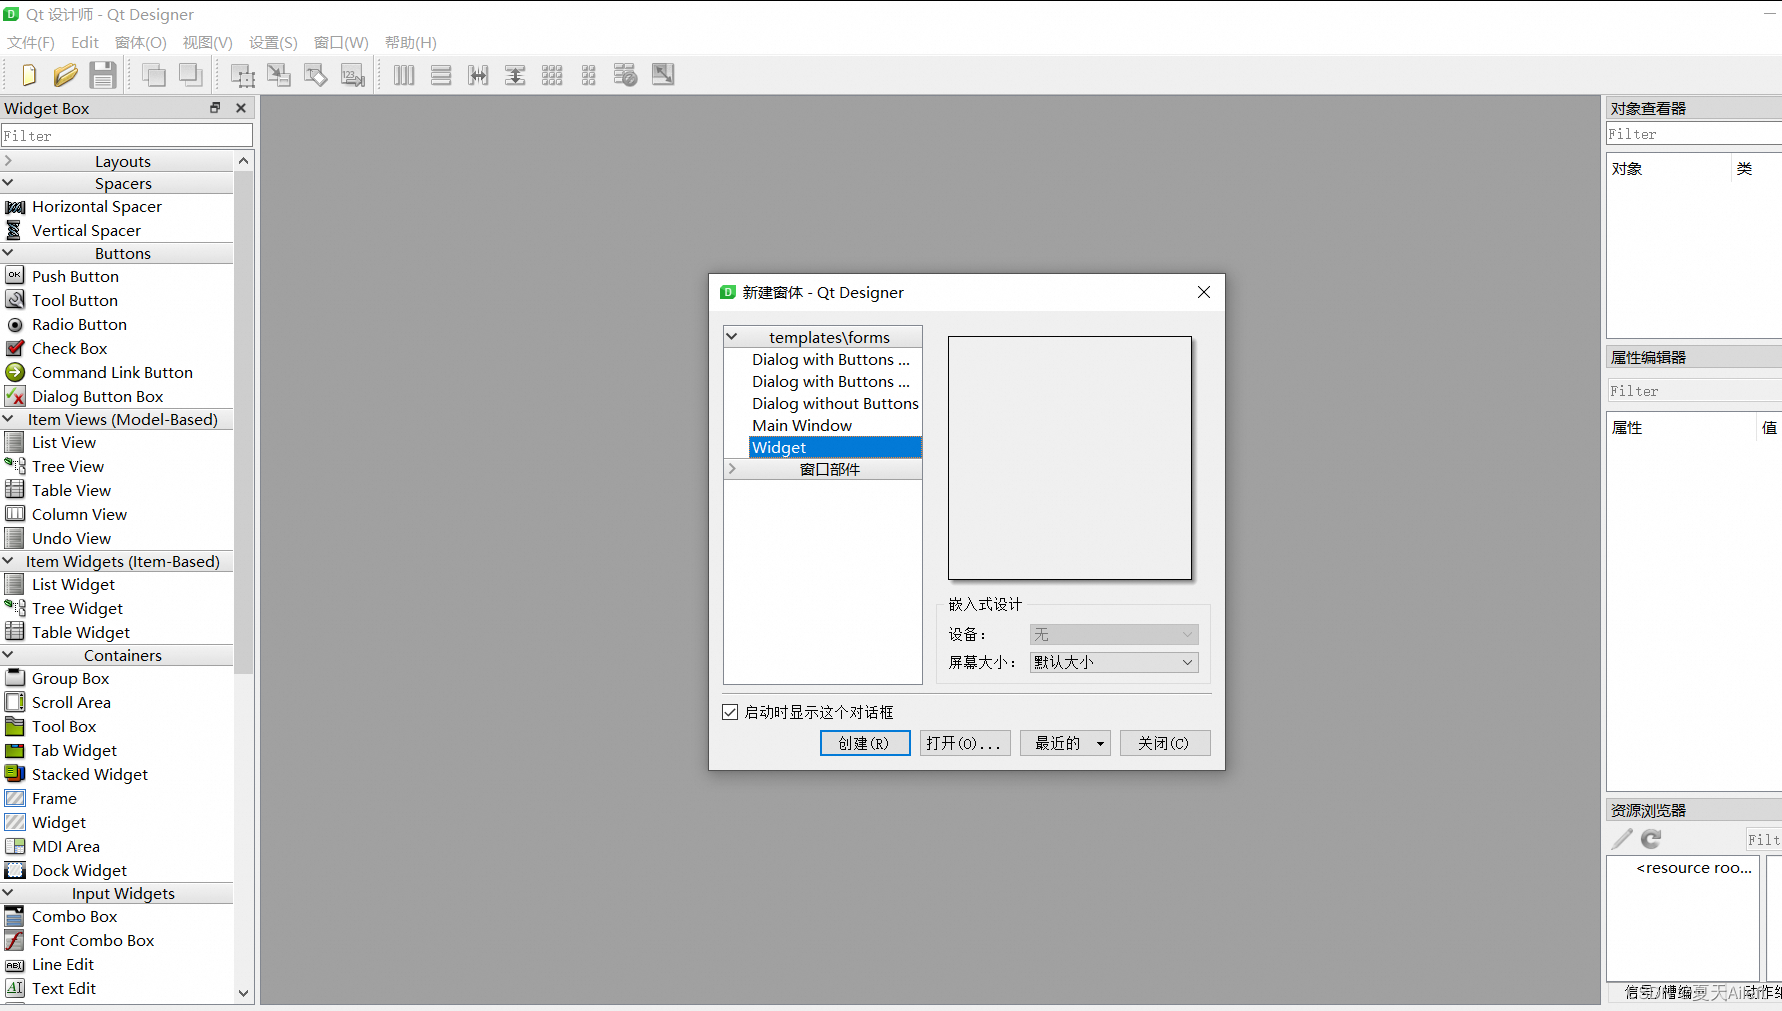This screenshot has width=1782, height=1011.
Task: Open the 窗口(W) menu
Action: pos(341,42)
